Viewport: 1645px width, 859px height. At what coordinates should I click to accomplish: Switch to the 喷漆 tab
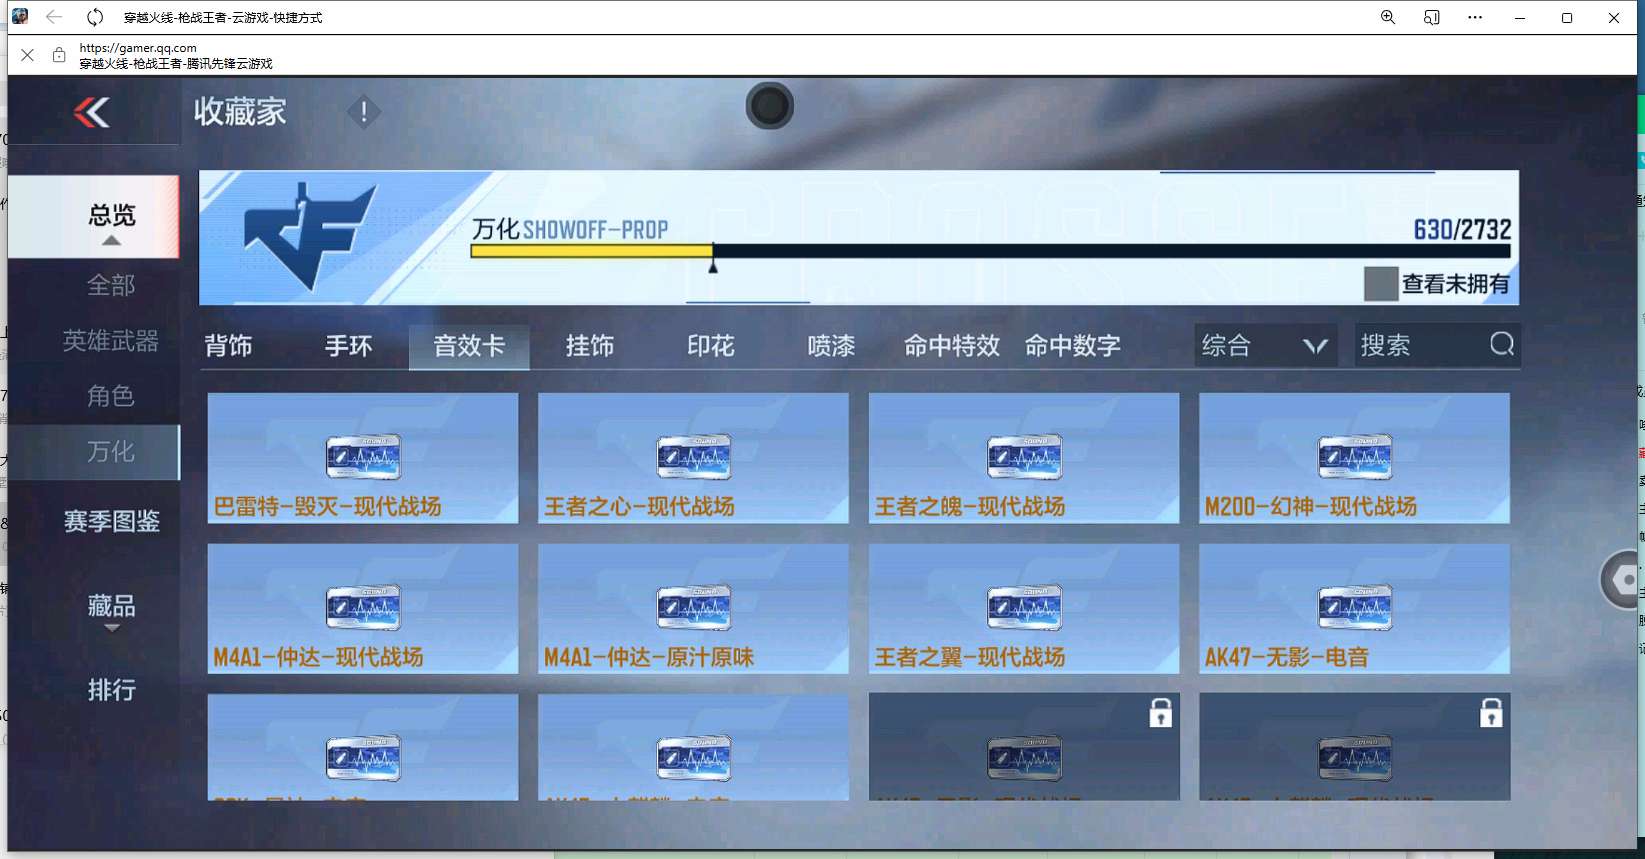(831, 346)
